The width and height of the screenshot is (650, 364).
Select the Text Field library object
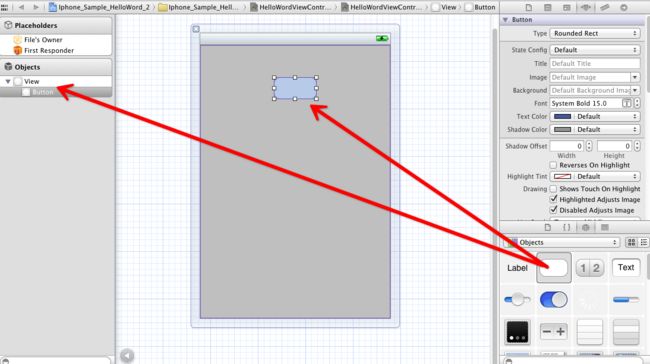tap(626, 267)
